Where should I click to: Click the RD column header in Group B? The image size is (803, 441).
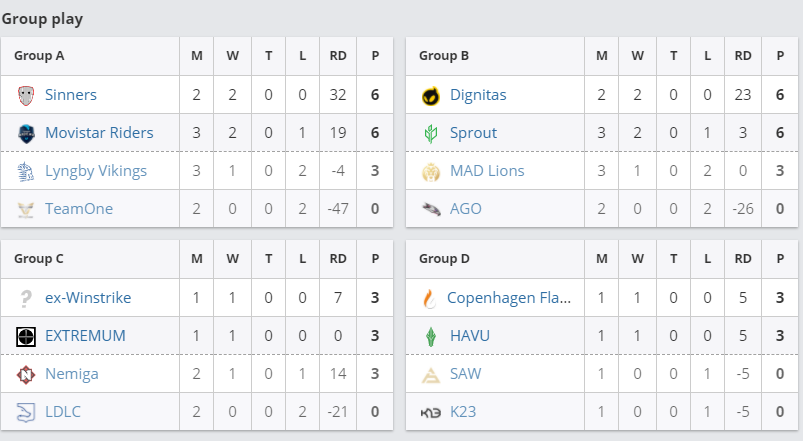(x=743, y=56)
